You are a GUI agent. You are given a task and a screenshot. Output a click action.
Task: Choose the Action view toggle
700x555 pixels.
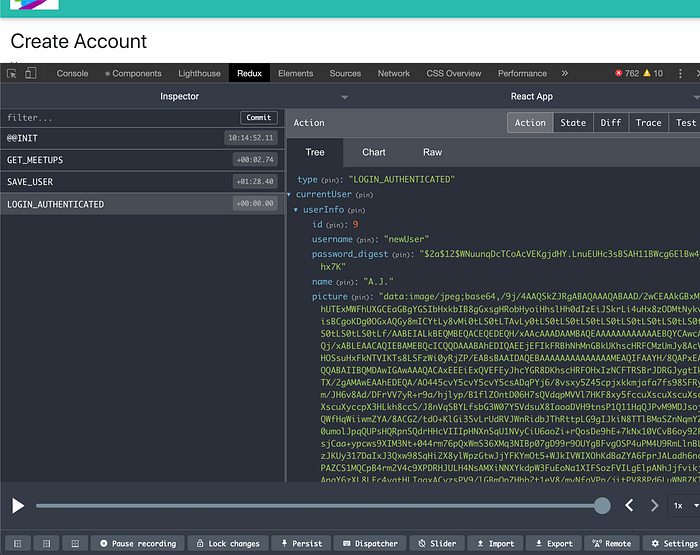click(x=530, y=123)
